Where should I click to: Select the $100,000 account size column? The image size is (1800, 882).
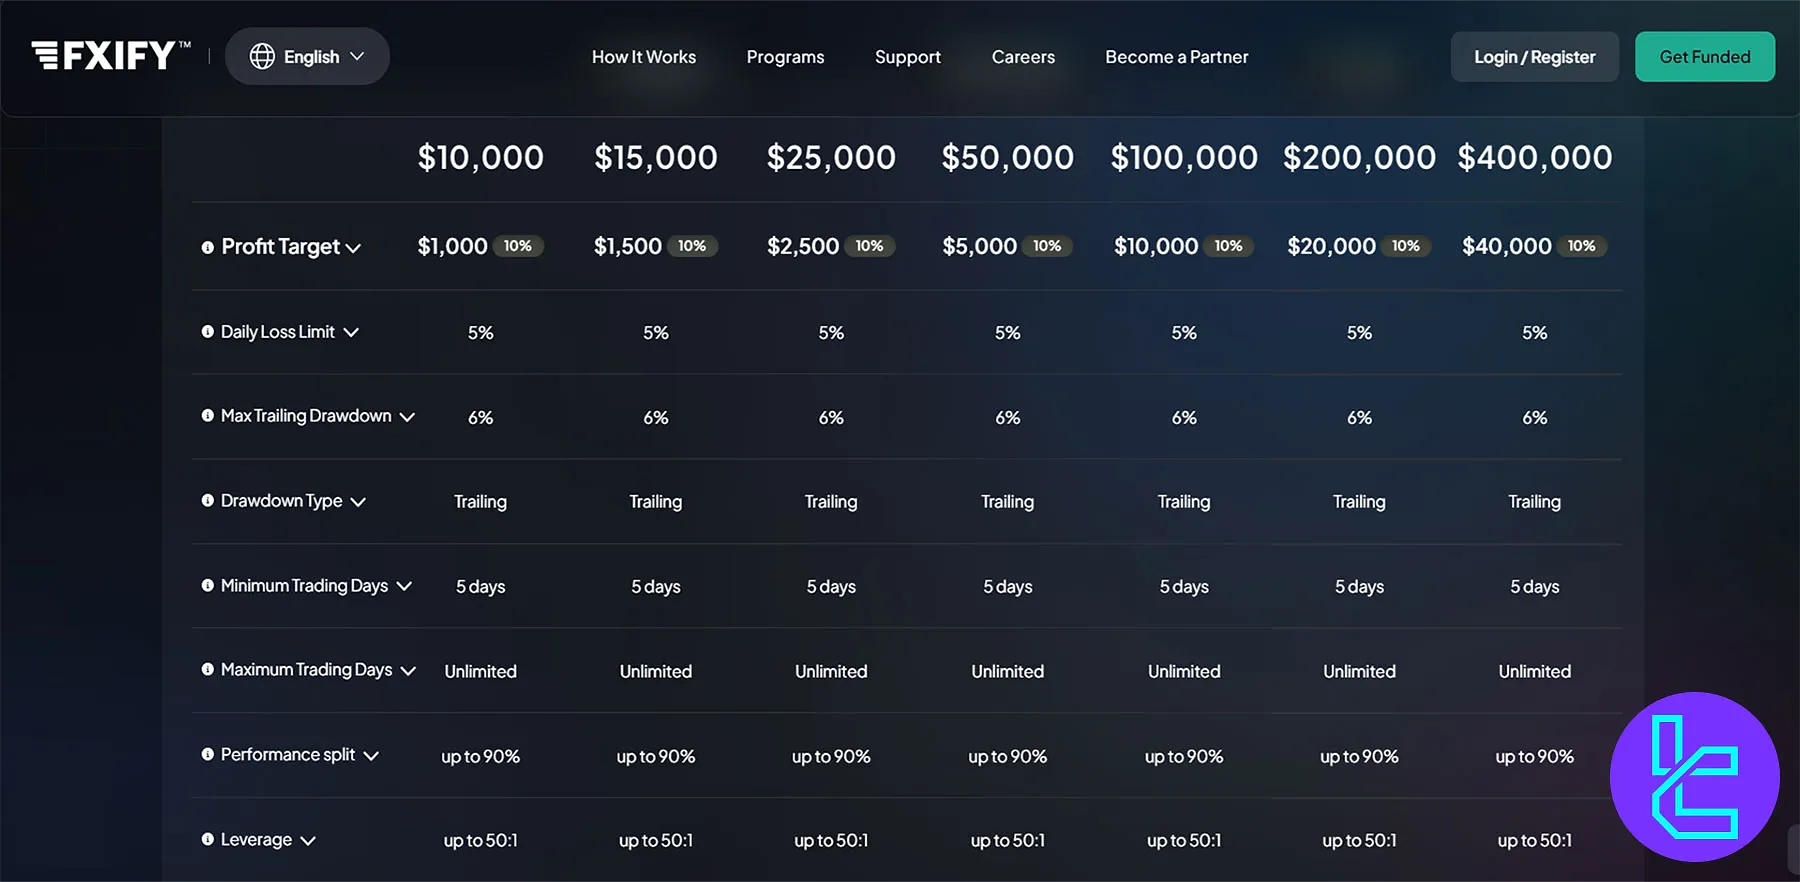1184,157
